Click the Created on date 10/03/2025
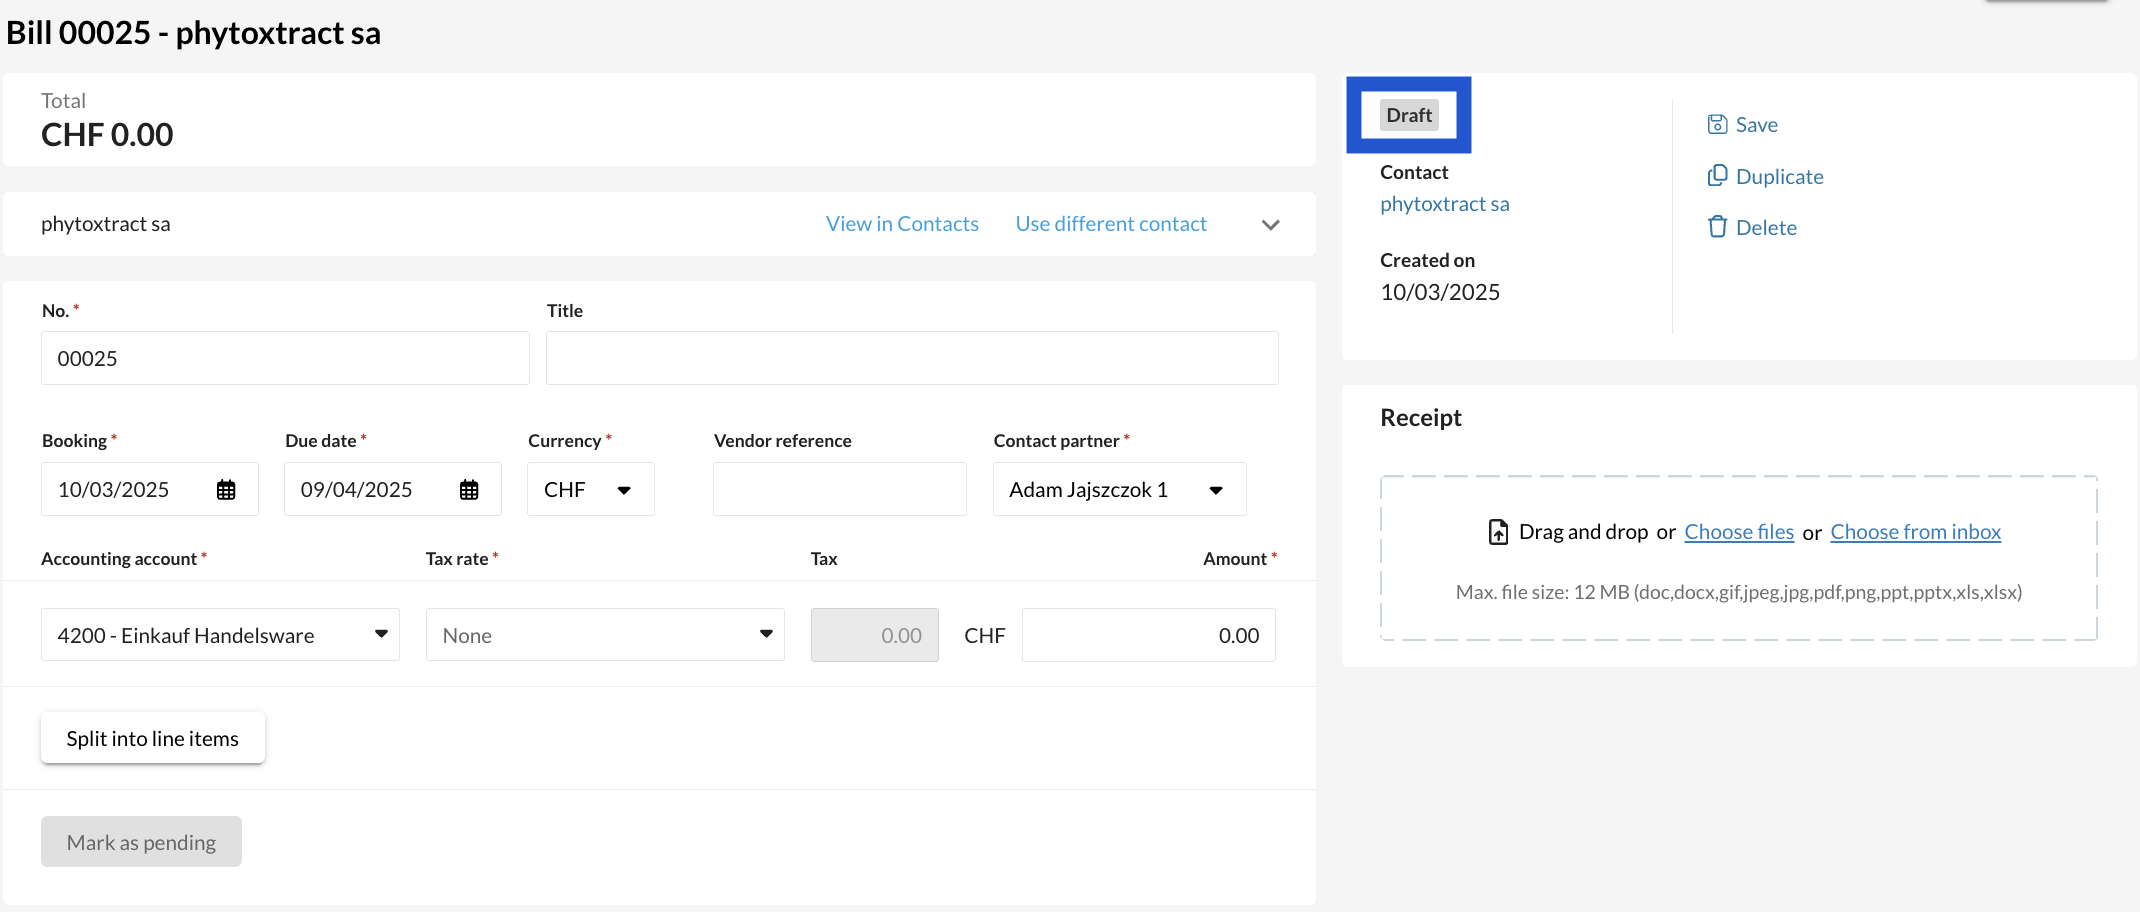 (x=1440, y=292)
